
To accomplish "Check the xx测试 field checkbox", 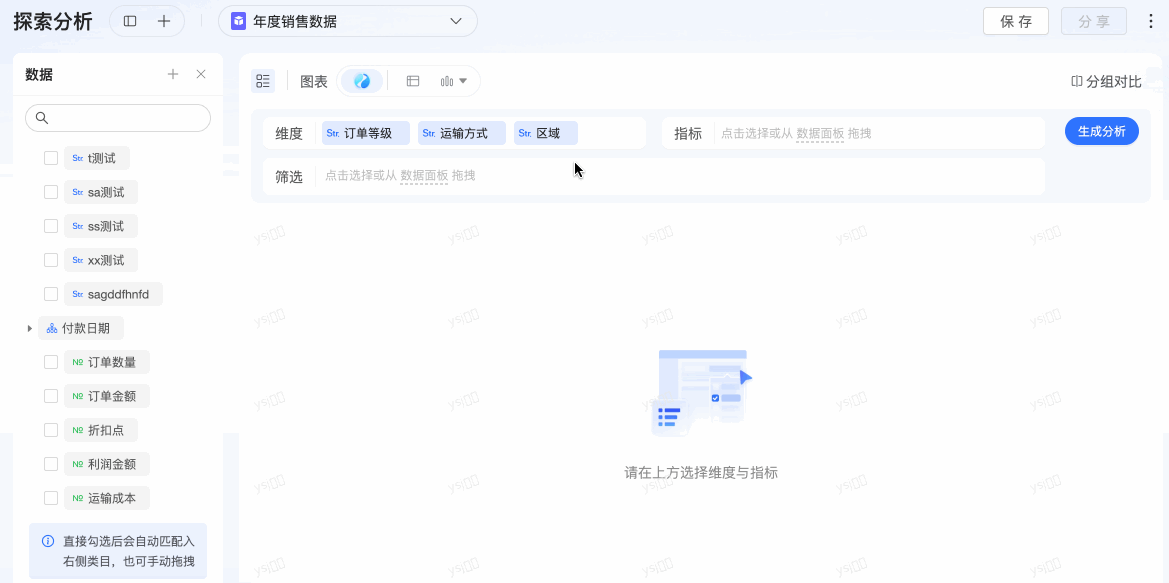I will 51,260.
